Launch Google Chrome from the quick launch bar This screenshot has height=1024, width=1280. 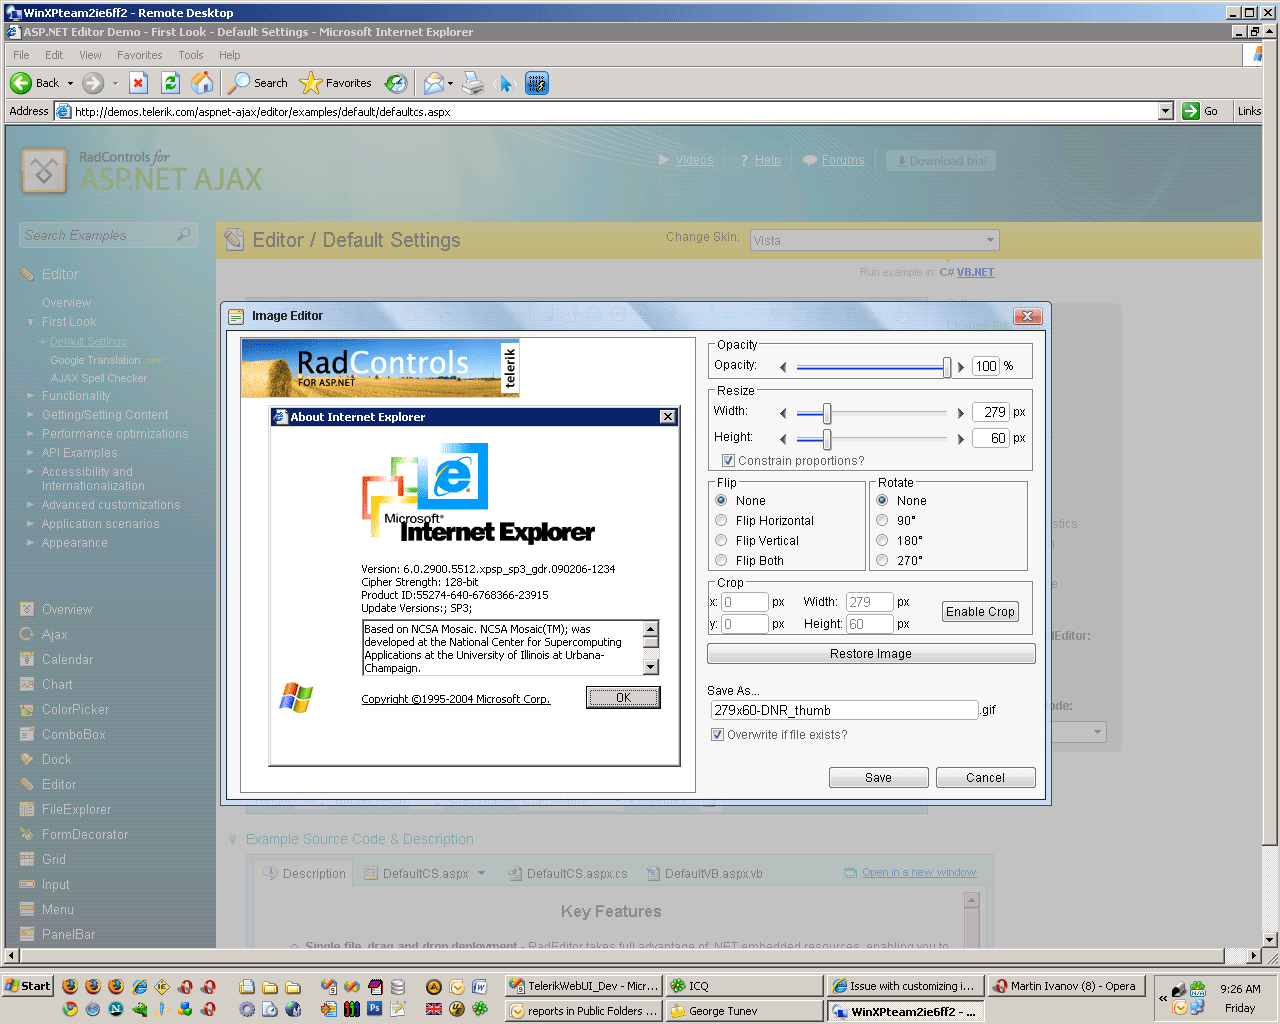pos(70,1009)
